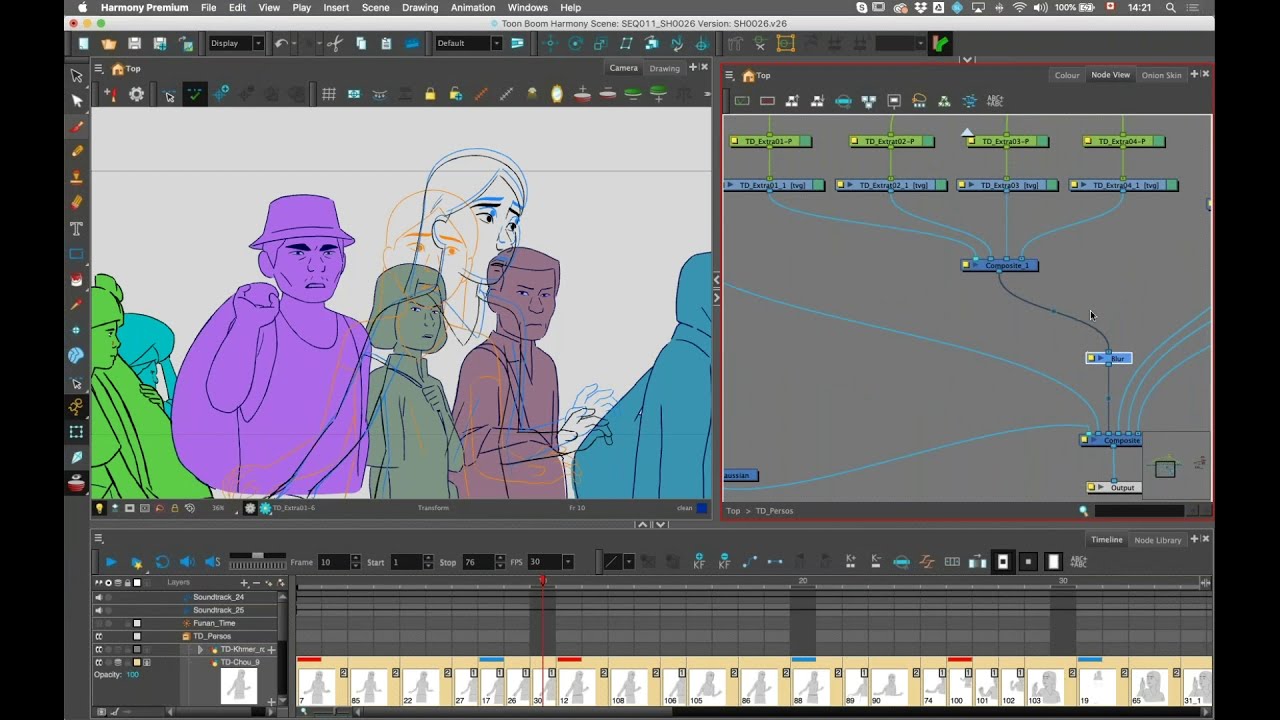
Task: Open the Drawing menu in the menu bar
Action: 420,7
